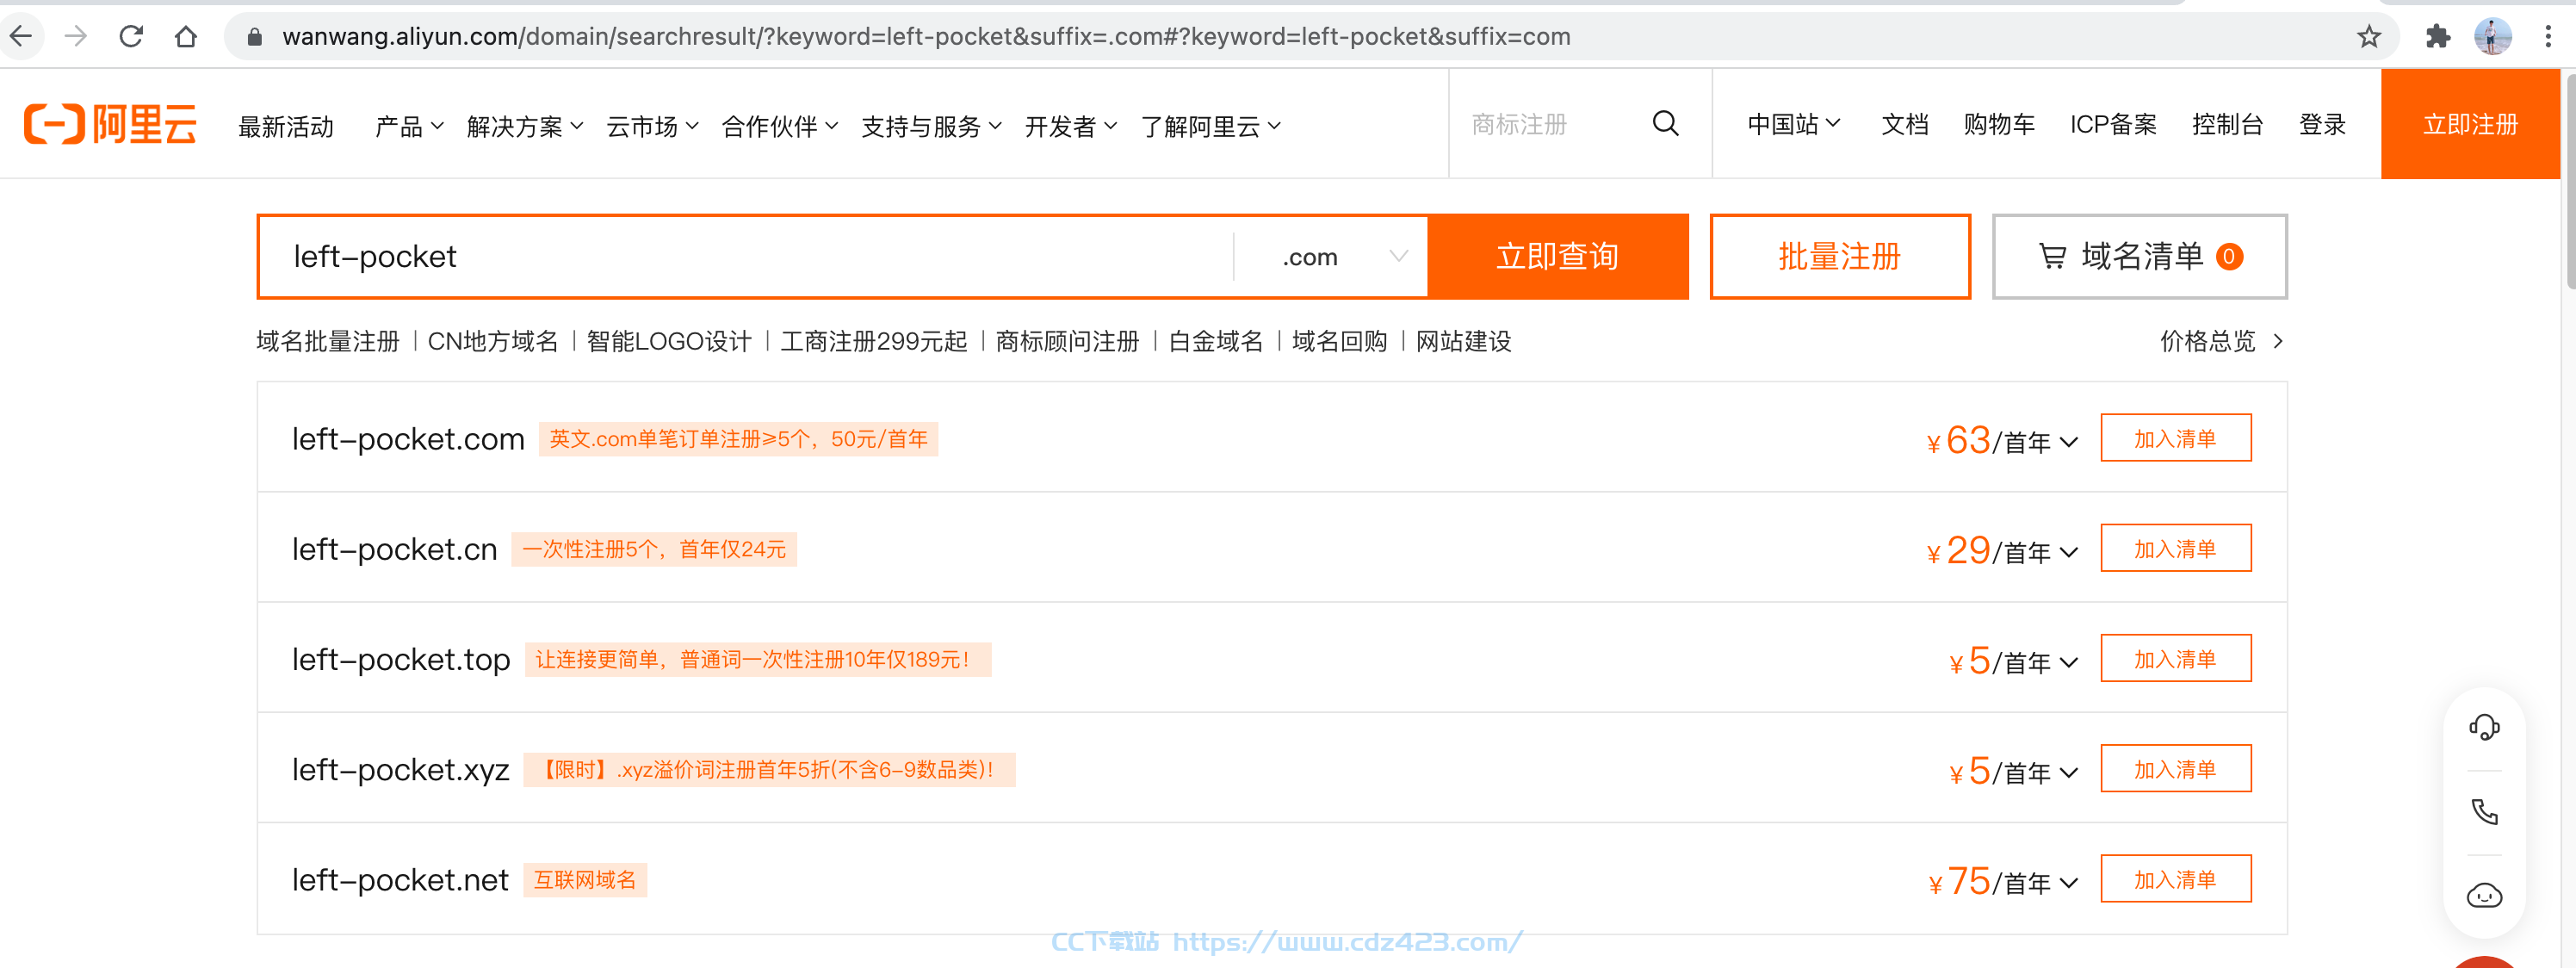Expand price options for left-pocket.xyz
2576x968 pixels.
2069,772
